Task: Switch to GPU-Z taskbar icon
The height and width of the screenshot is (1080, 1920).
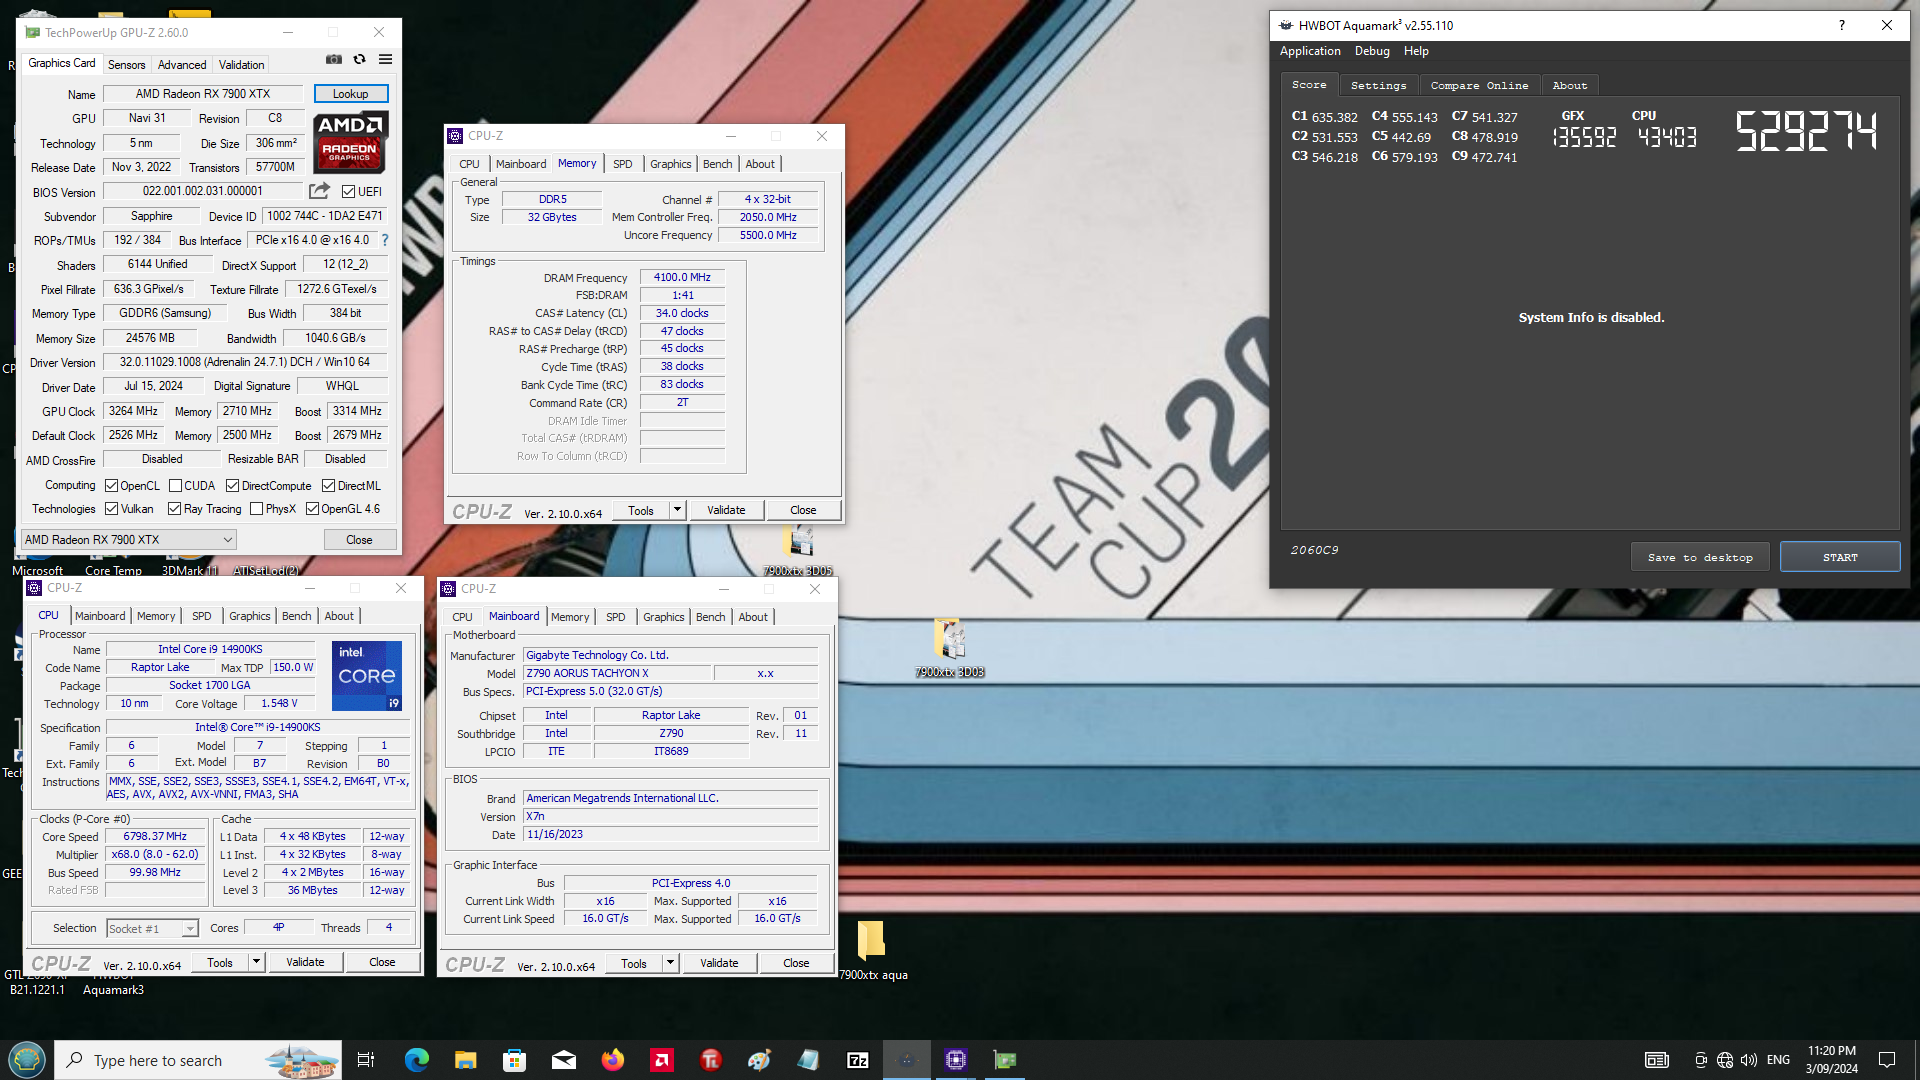Action: click(x=1004, y=1060)
